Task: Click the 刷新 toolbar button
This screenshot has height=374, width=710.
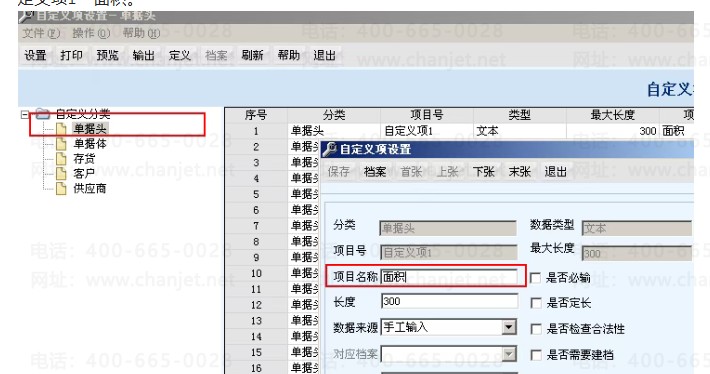Action: click(x=252, y=55)
